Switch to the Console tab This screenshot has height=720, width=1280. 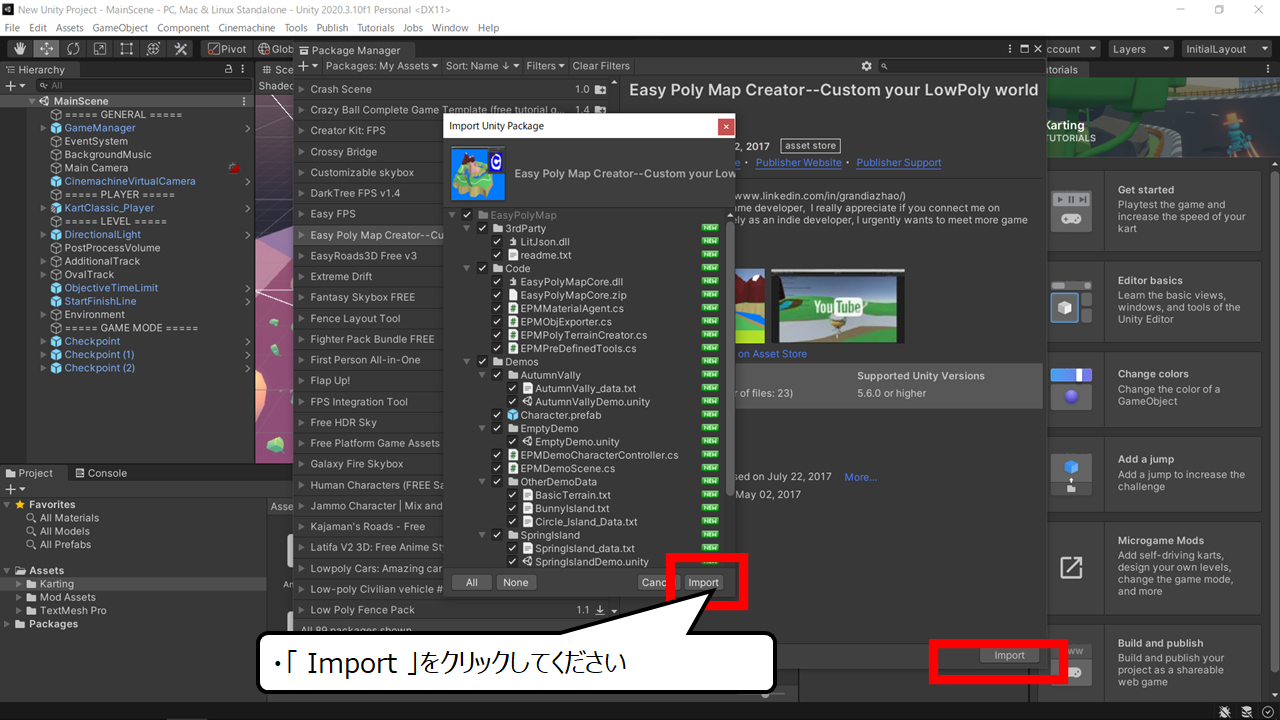coord(100,473)
